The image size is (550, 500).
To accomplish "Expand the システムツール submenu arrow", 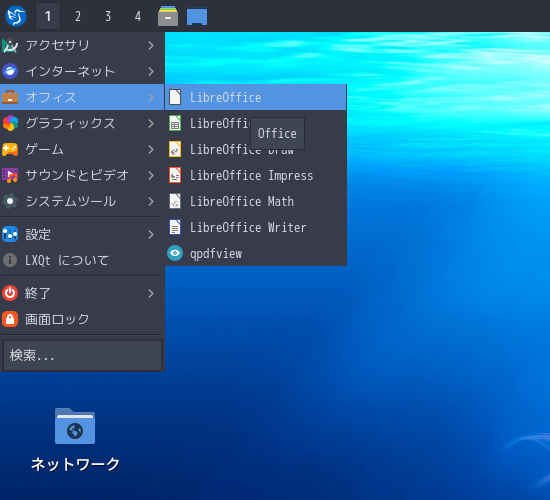I will 151,201.
